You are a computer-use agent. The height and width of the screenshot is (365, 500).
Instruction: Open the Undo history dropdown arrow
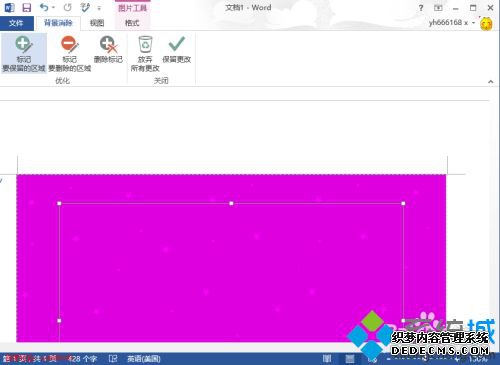(53, 8)
